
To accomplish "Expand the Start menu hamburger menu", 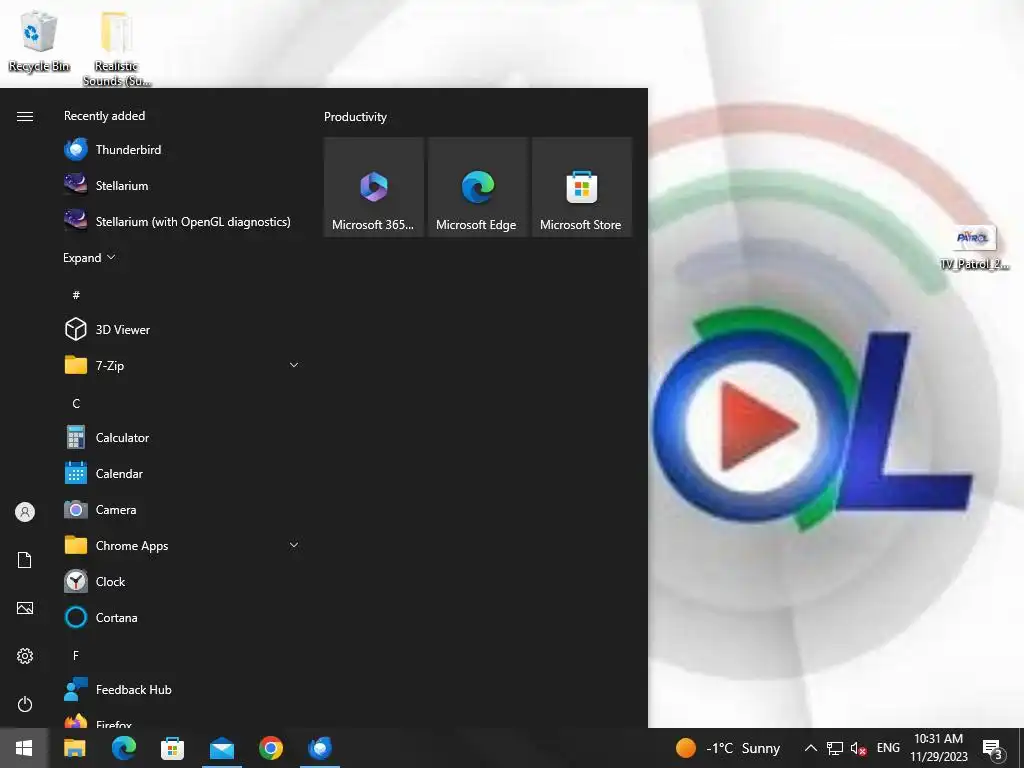I will click(25, 116).
